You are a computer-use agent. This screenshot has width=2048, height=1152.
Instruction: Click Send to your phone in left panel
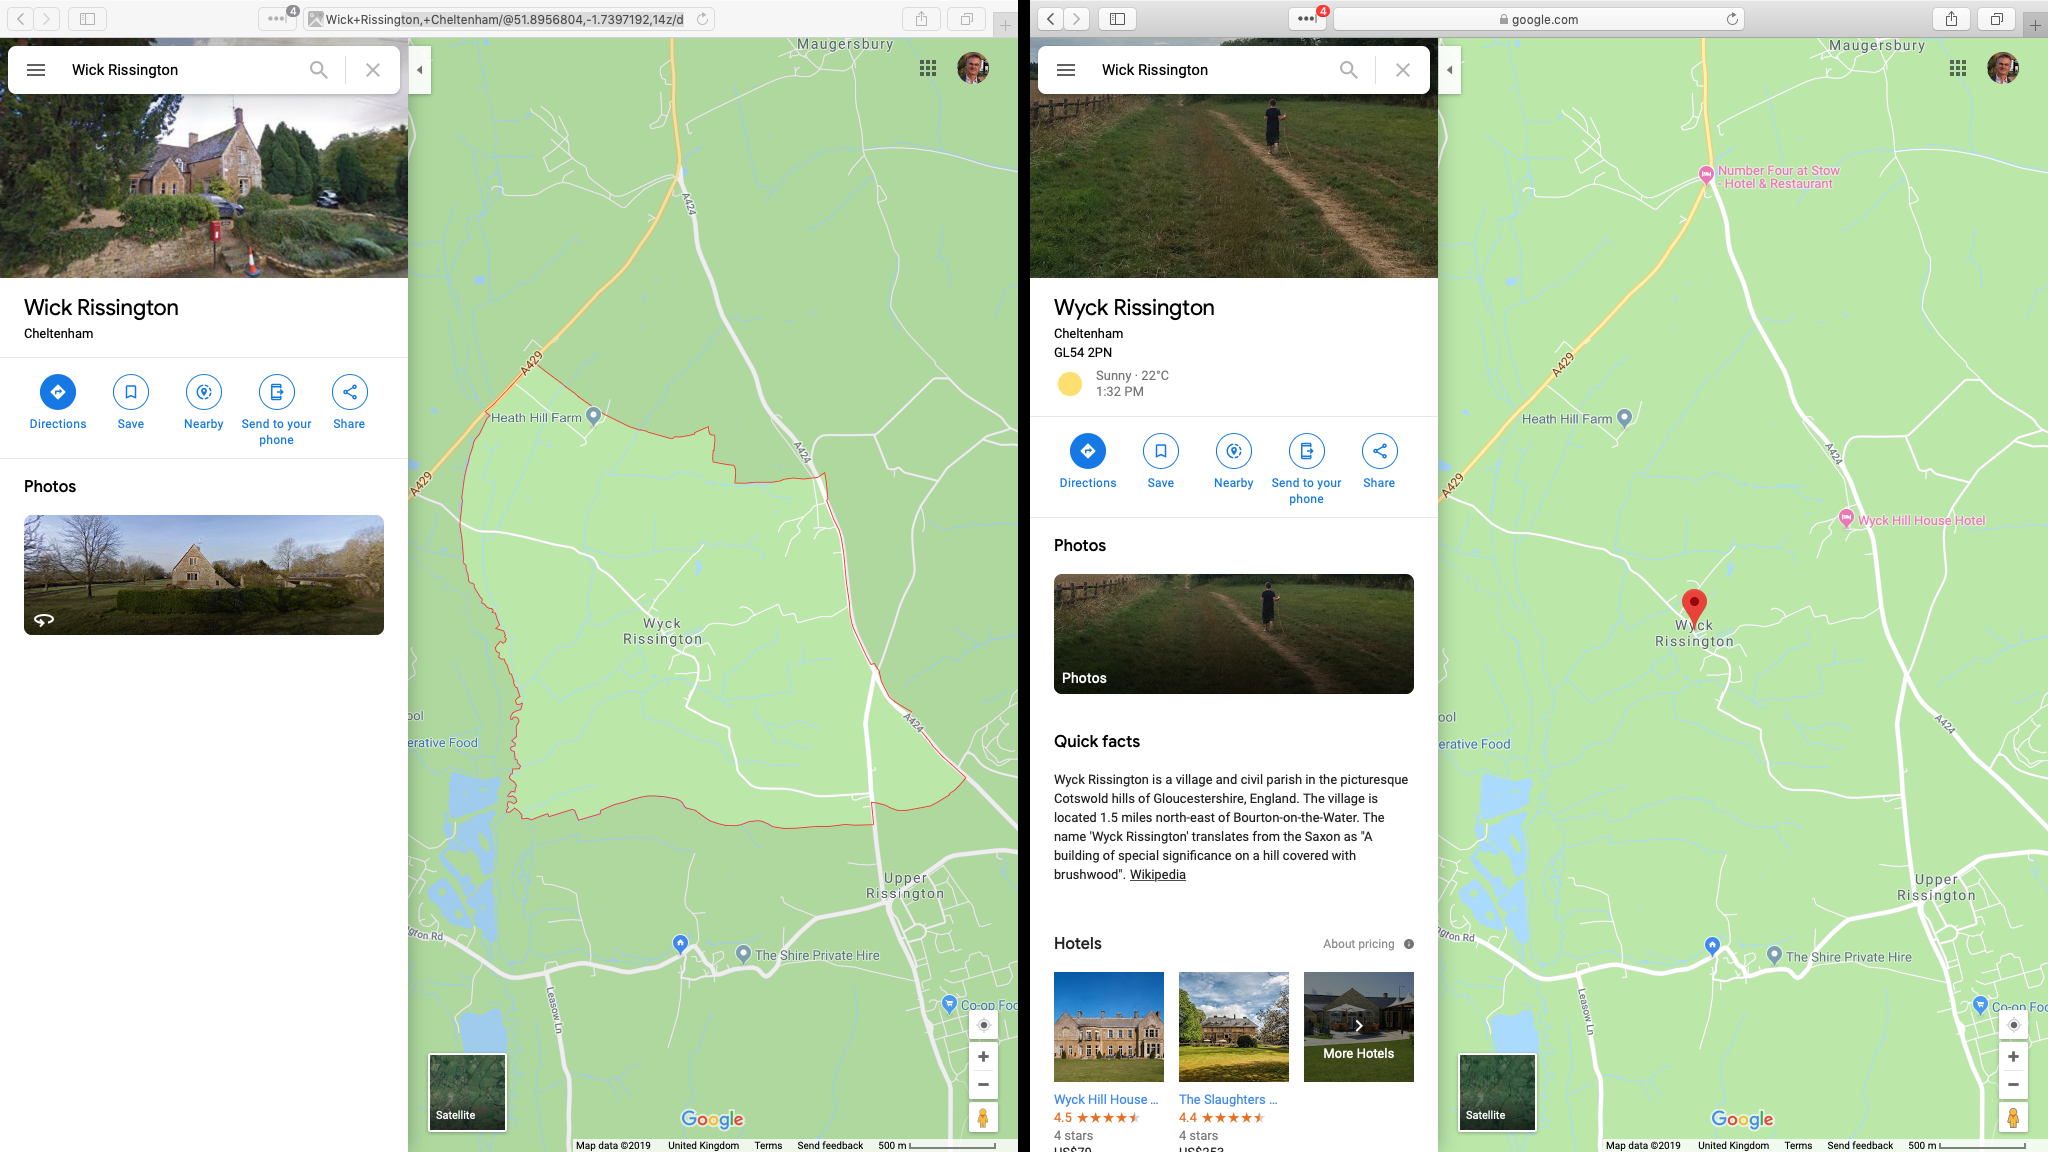pyautogui.click(x=276, y=393)
